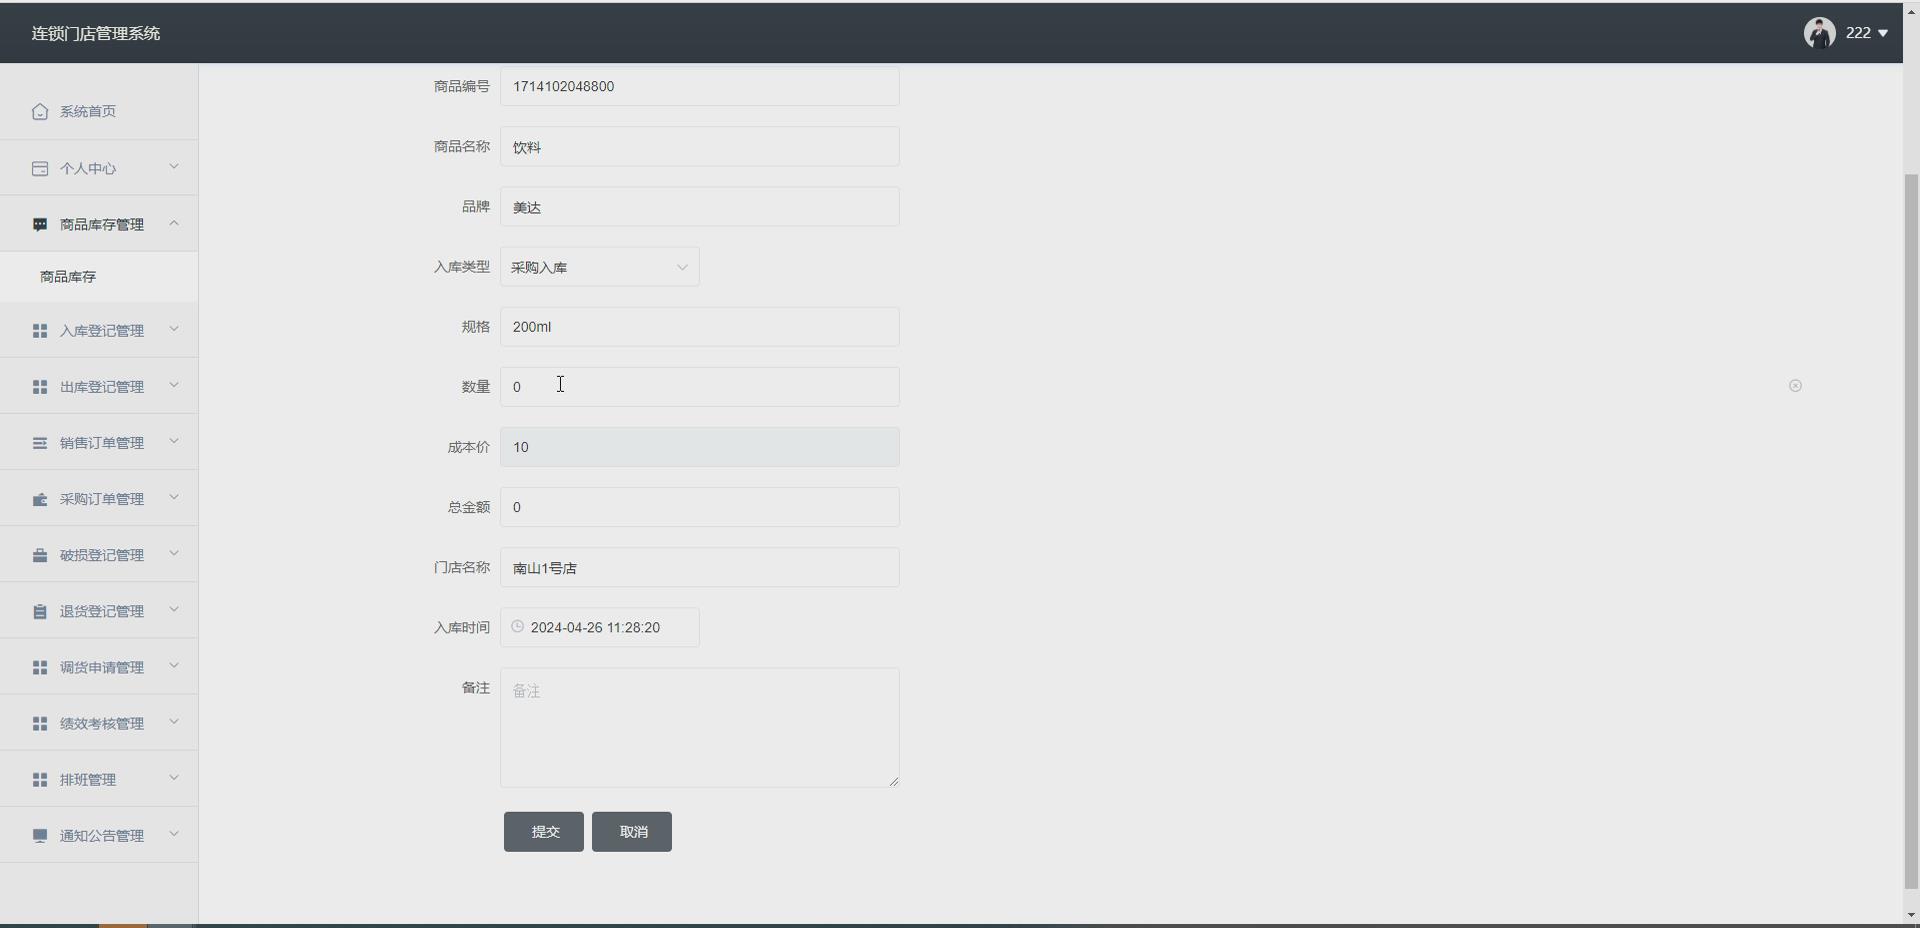1920x928 pixels.
Task: Open the 排班管理 menu
Action: (99, 779)
